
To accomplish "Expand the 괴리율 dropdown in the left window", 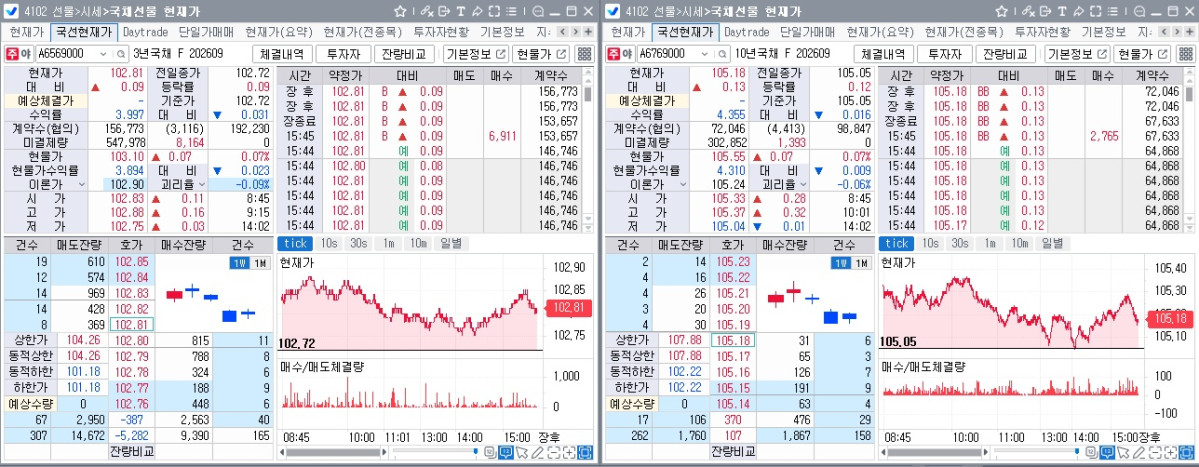I will point(202,184).
